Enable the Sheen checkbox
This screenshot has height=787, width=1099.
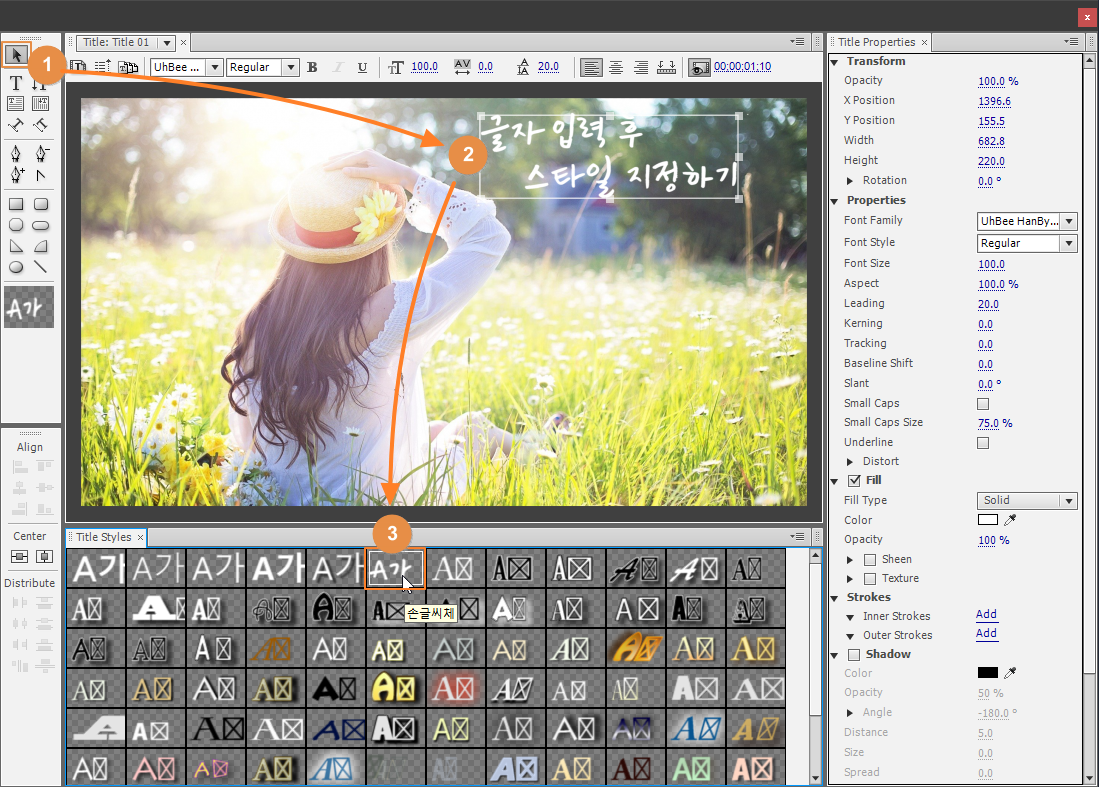870,559
